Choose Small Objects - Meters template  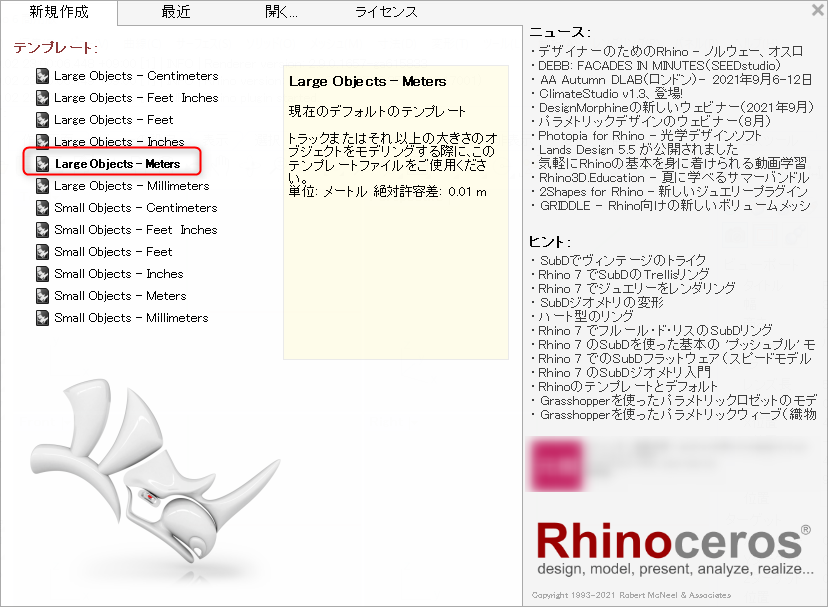click(120, 296)
